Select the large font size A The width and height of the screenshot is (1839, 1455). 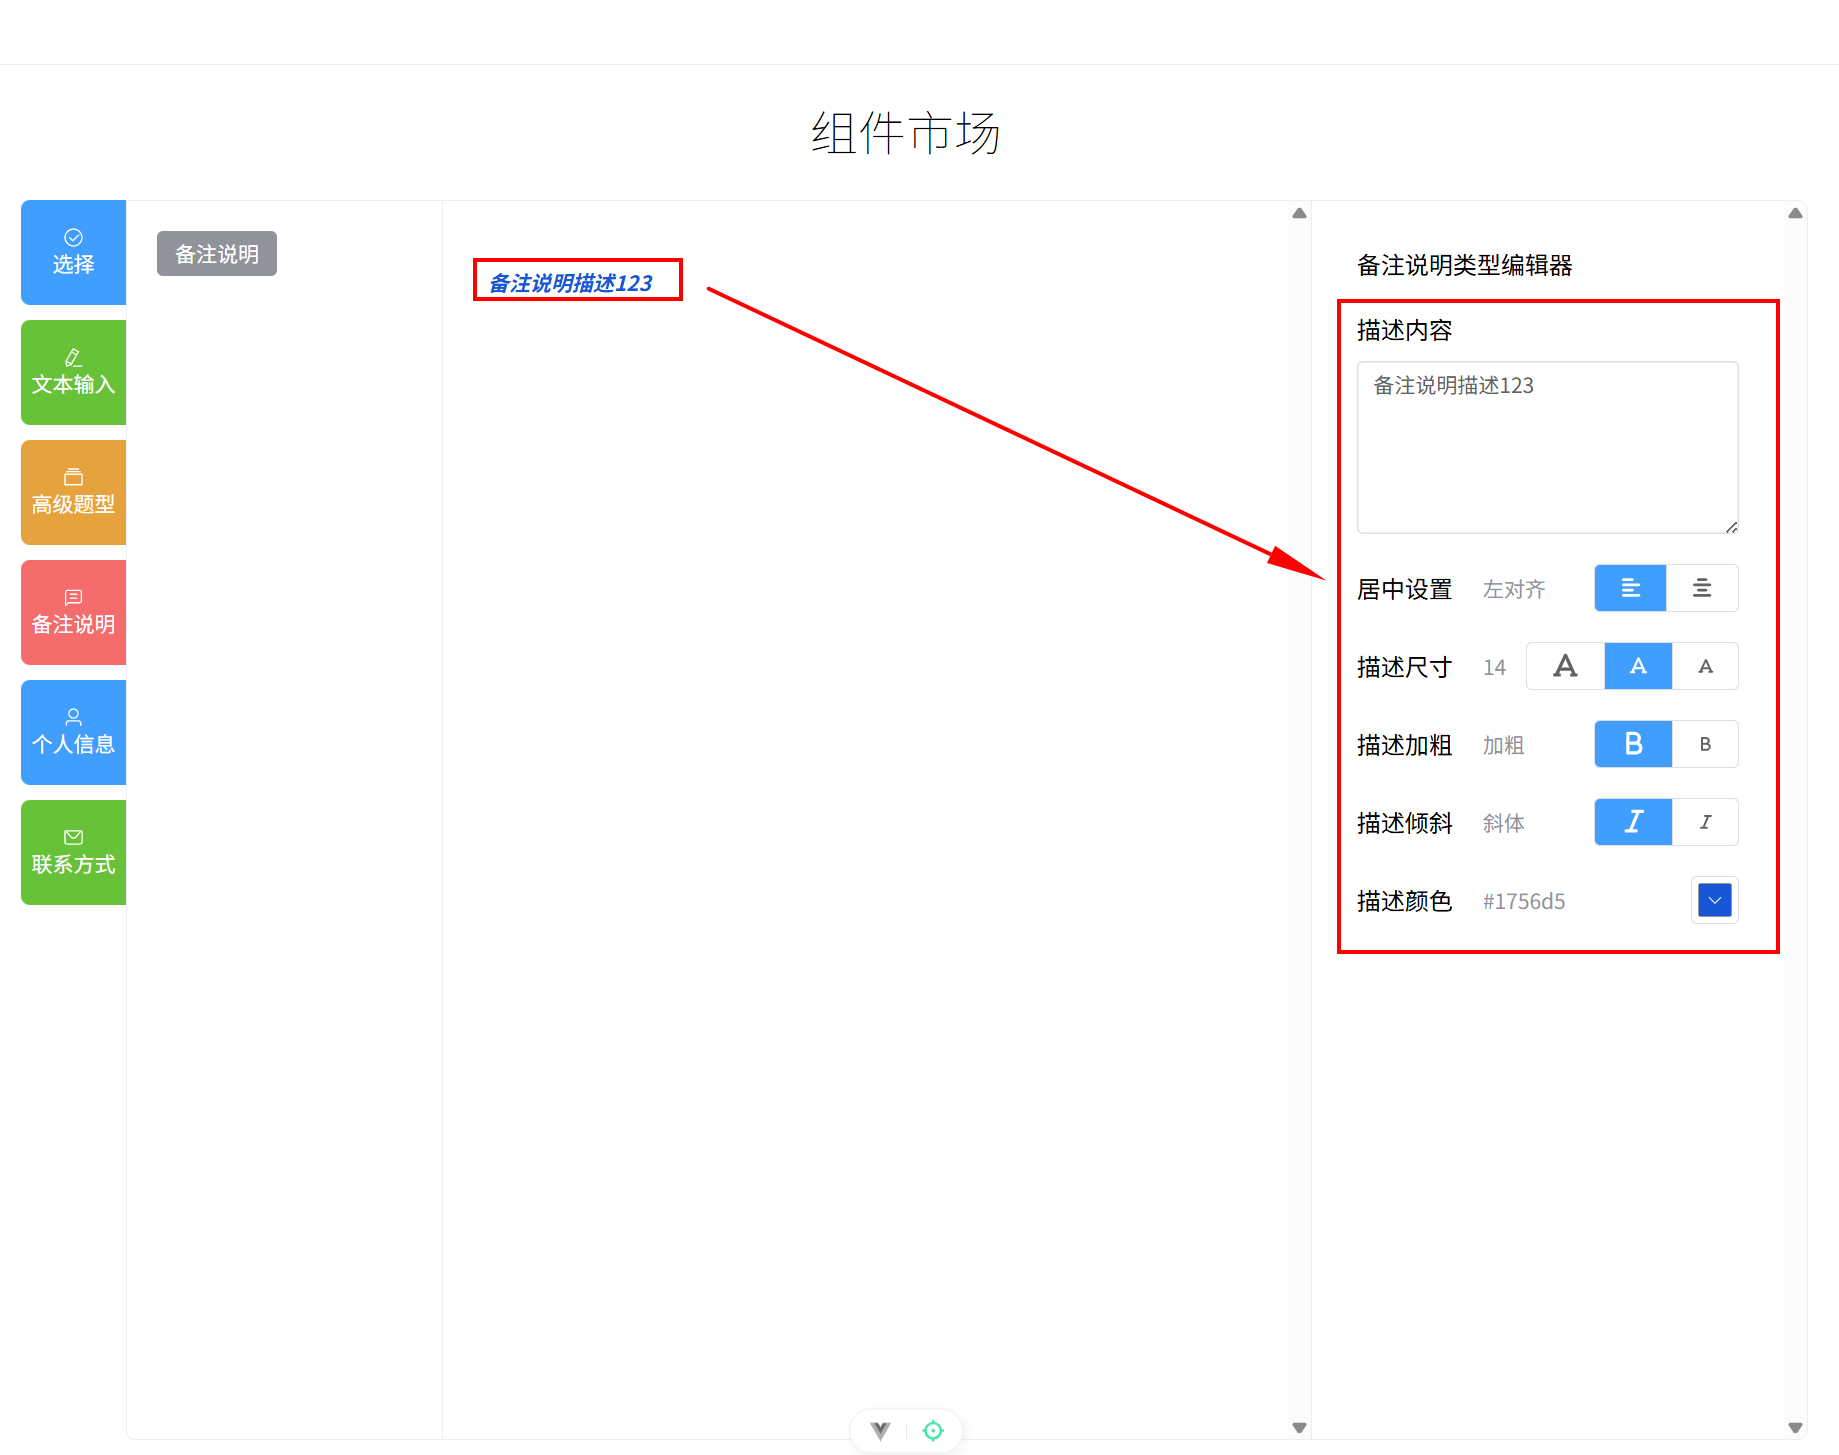click(1565, 666)
